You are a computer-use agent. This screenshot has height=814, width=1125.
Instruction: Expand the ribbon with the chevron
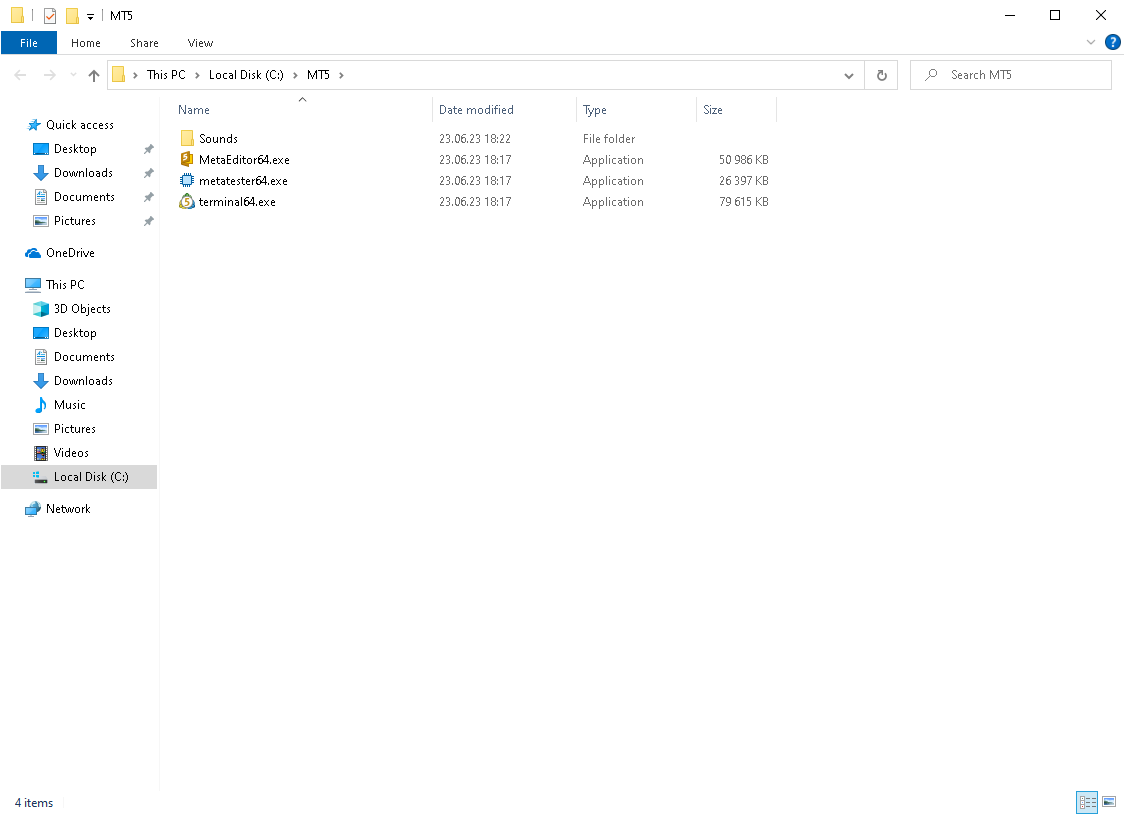pos(1091,42)
